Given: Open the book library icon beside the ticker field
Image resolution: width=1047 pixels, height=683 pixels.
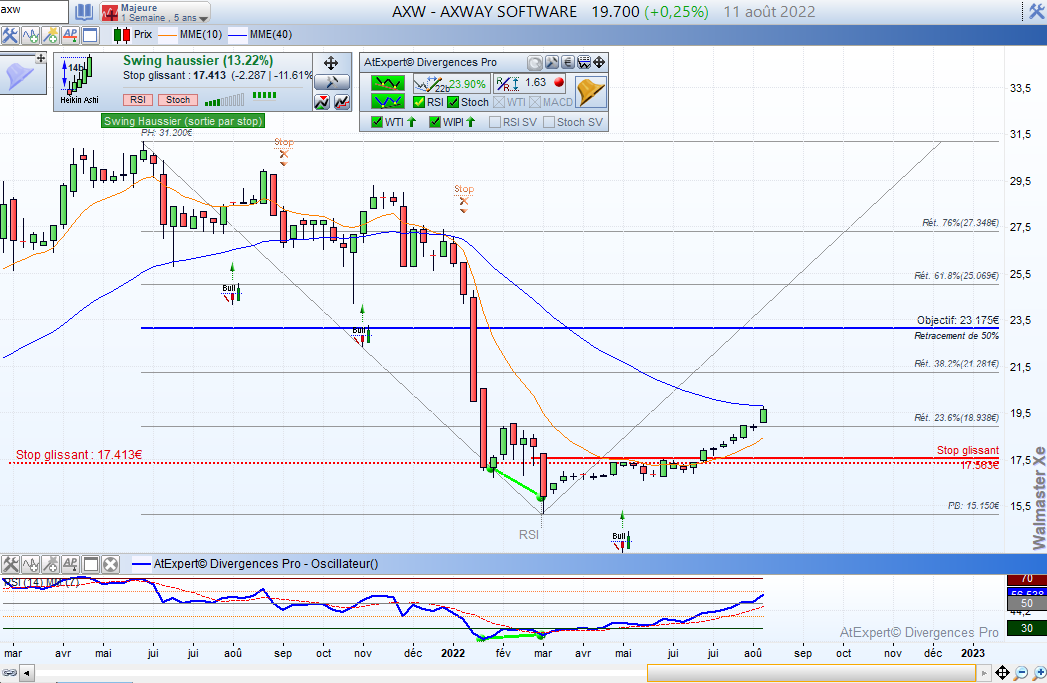Looking at the screenshot, I should tap(83, 12).
